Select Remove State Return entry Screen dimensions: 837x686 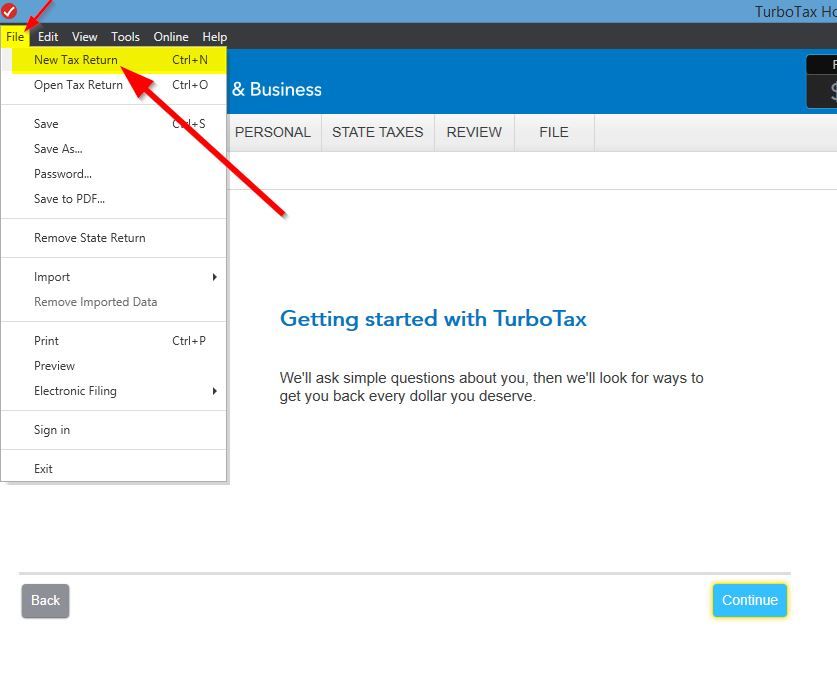[114, 238]
